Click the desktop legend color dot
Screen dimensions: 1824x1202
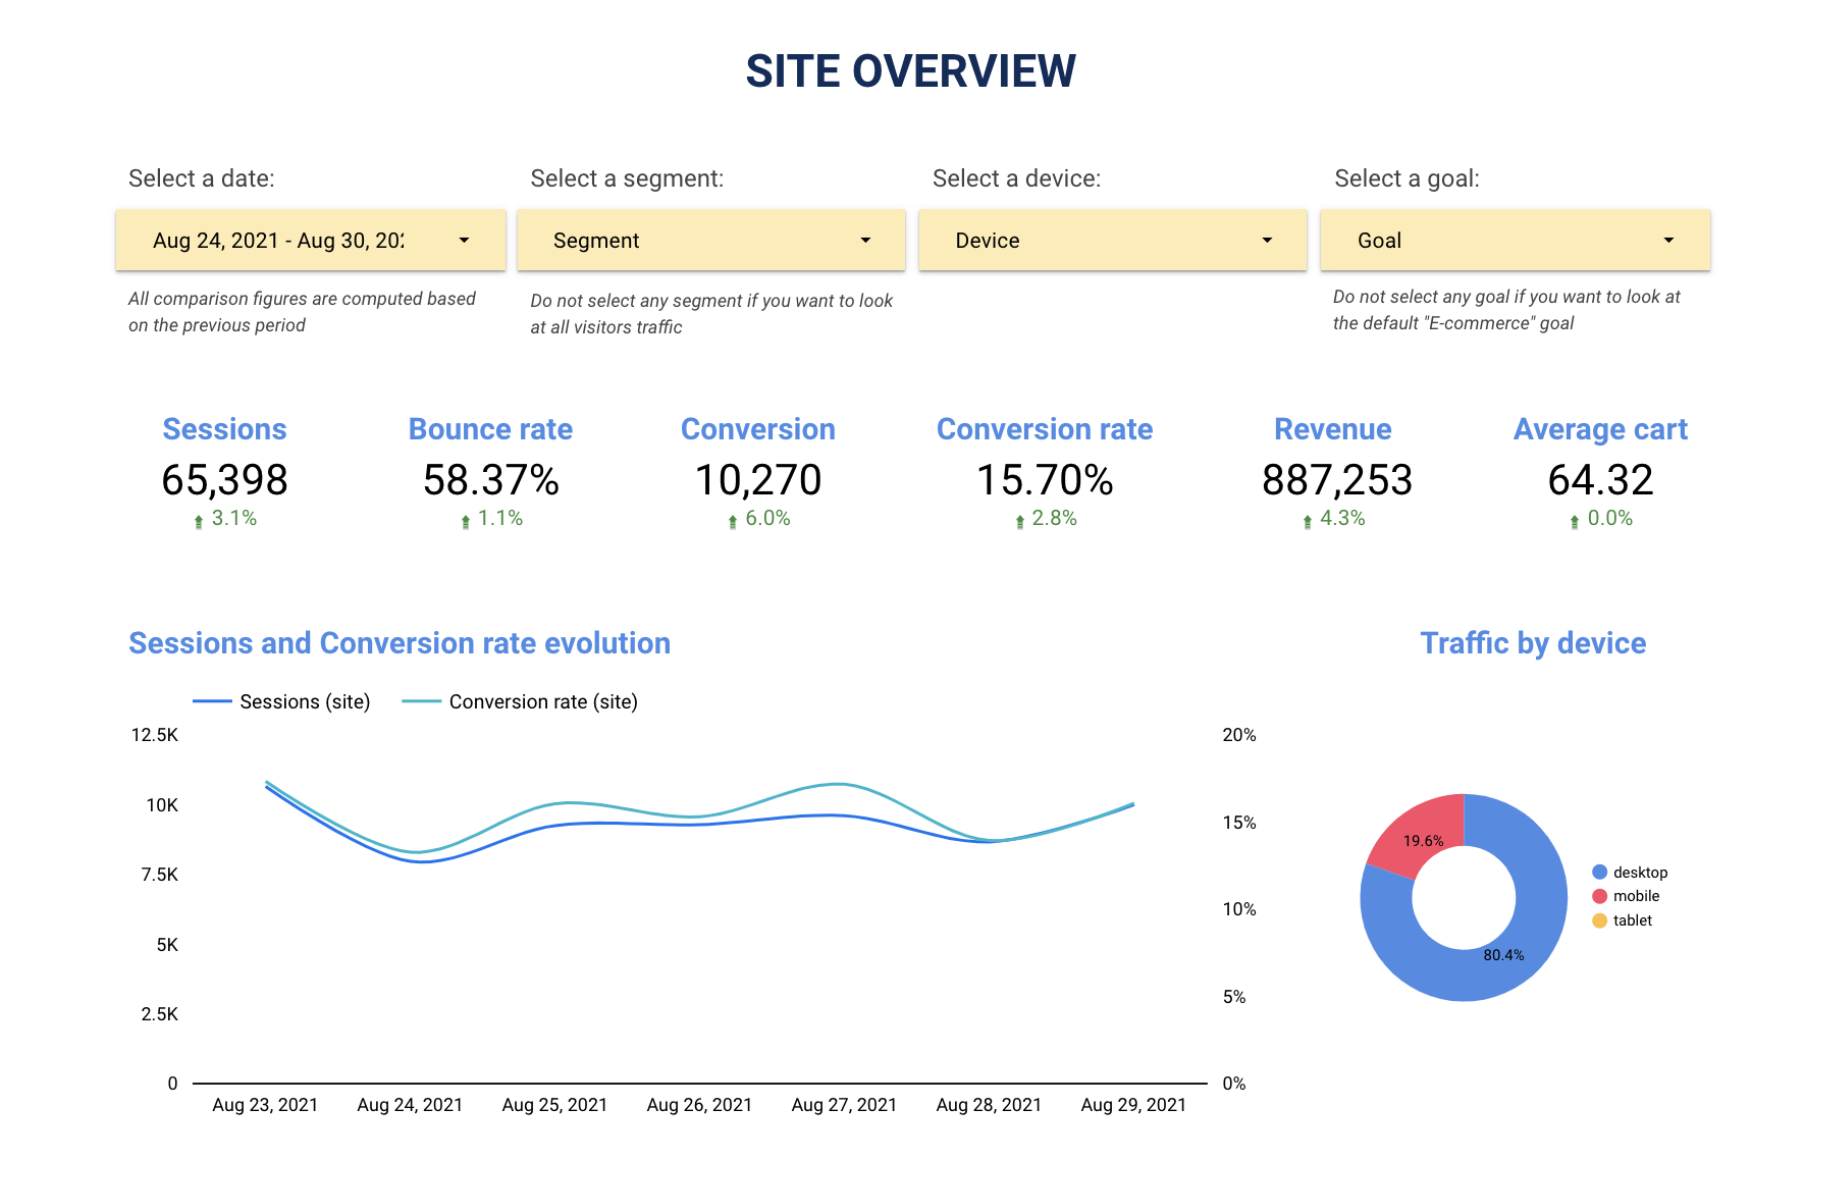tap(1599, 872)
